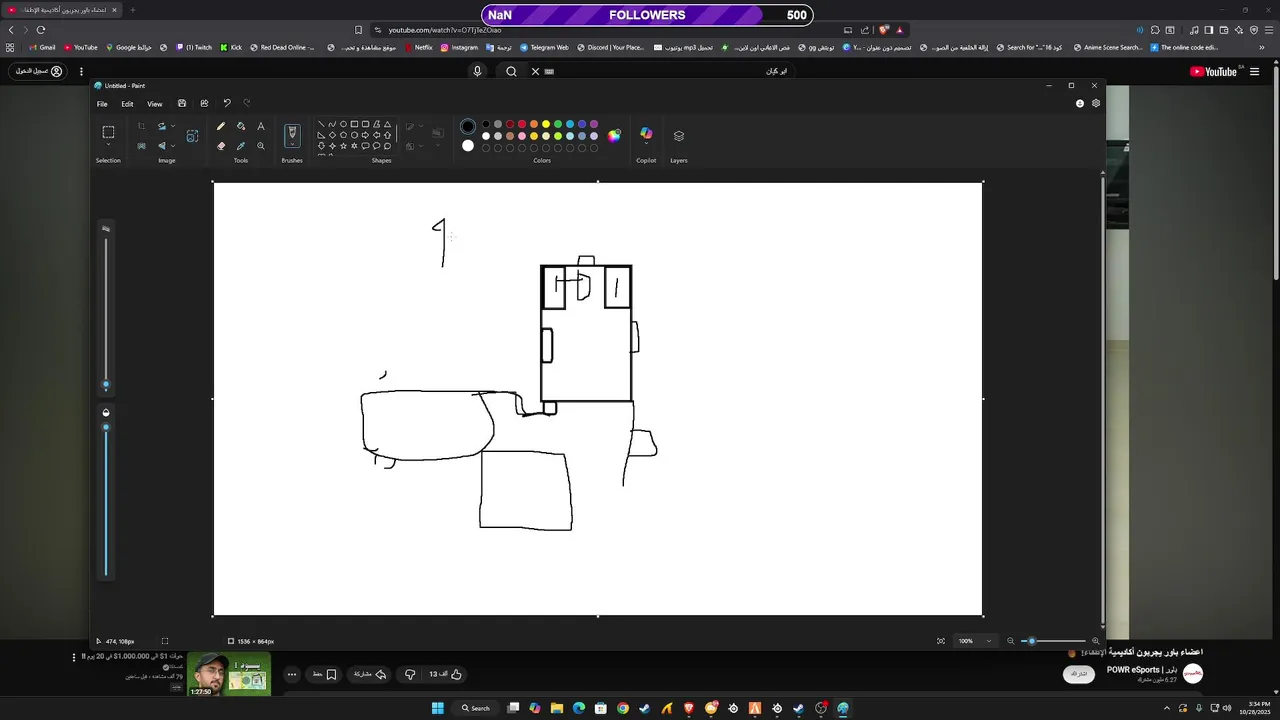Open Paint settings gear icon

point(1096,103)
